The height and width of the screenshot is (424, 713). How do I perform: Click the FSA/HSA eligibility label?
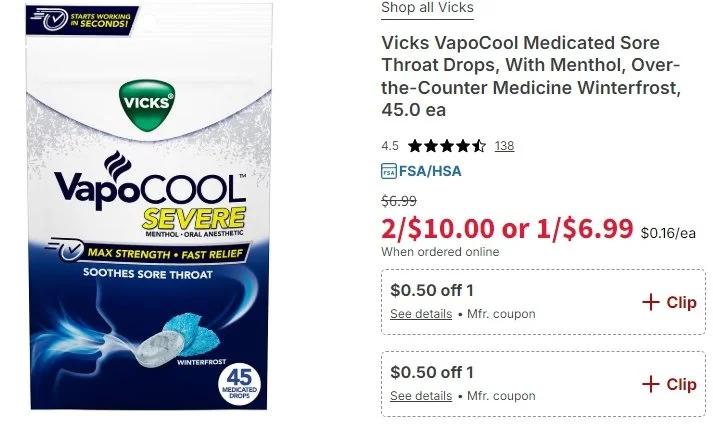point(430,172)
